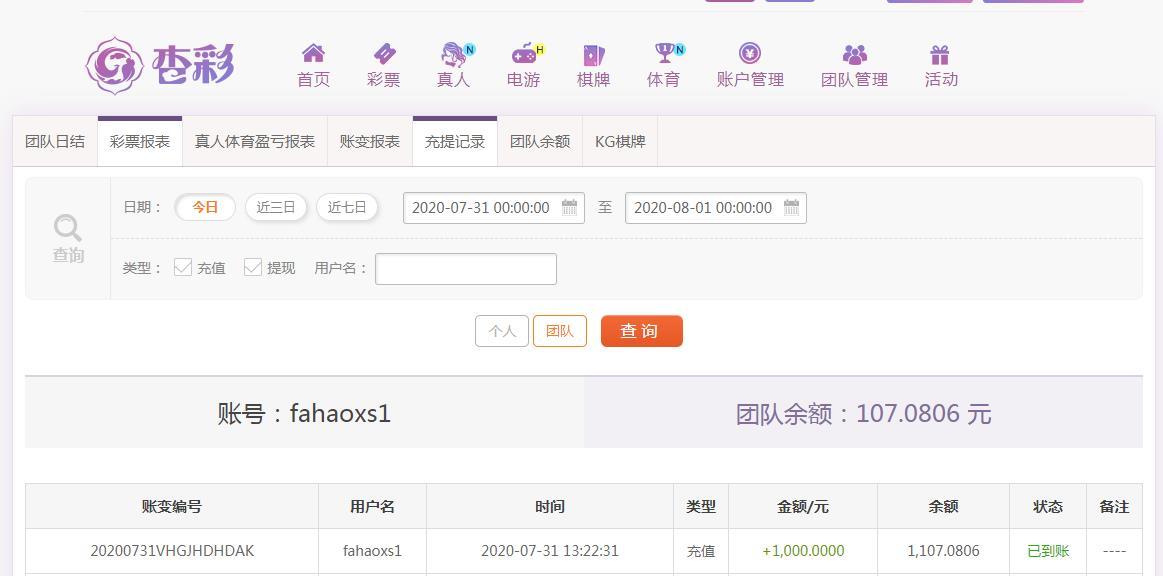Click the time 2020-07-31 13:22:31
This screenshot has width=1163, height=576.
pyautogui.click(x=550, y=551)
